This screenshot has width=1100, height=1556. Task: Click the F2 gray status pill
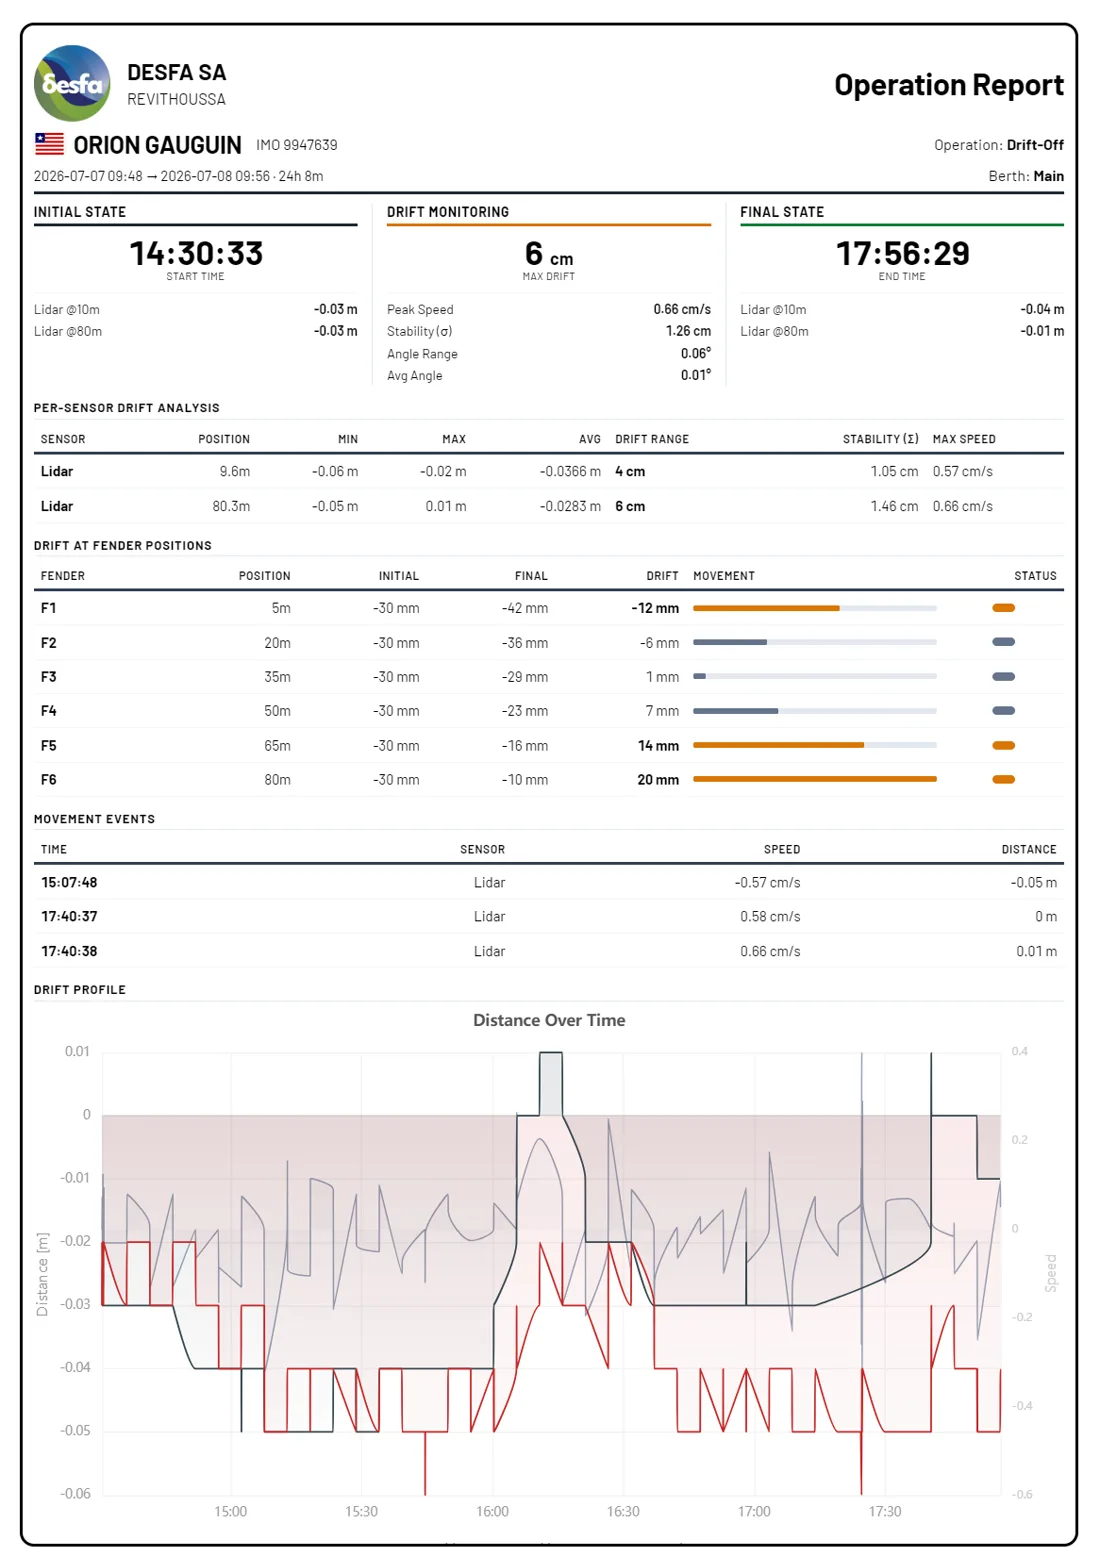pos(1003,642)
